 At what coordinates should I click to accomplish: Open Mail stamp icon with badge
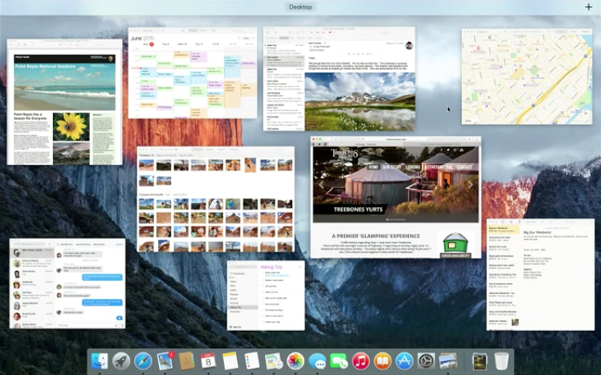click(x=165, y=361)
